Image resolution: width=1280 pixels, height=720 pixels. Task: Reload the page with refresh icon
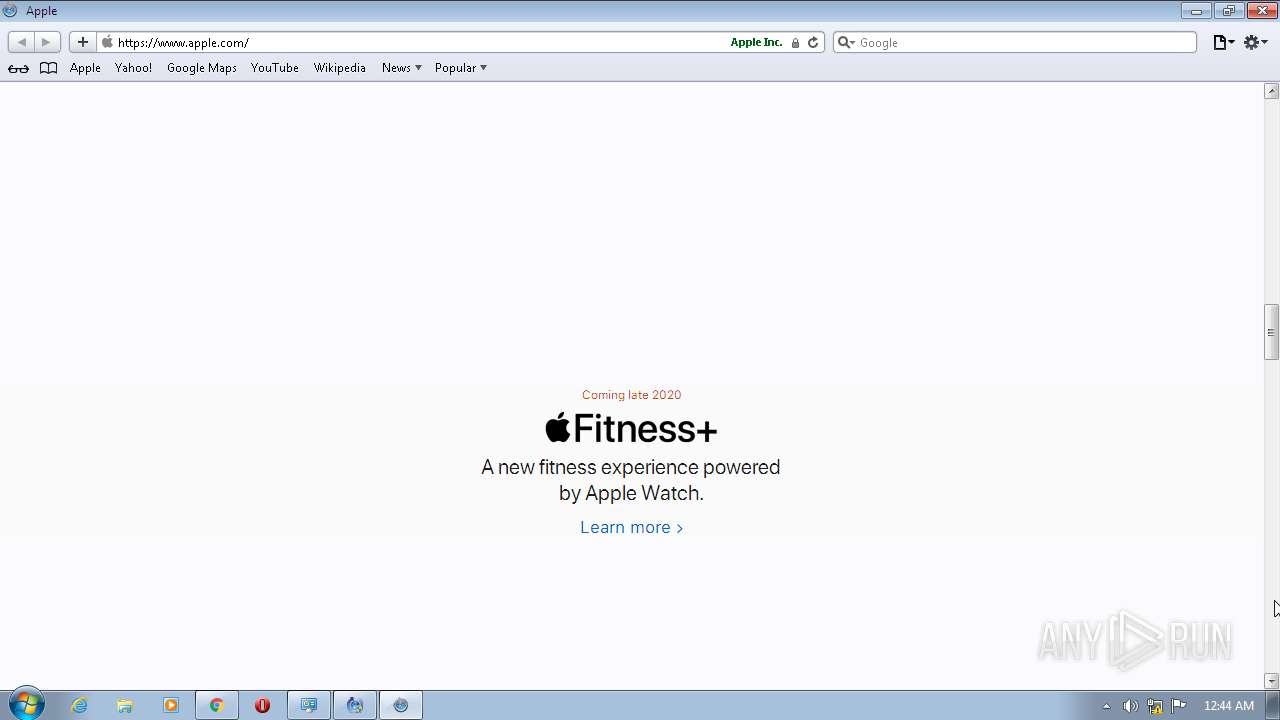[x=813, y=42]
